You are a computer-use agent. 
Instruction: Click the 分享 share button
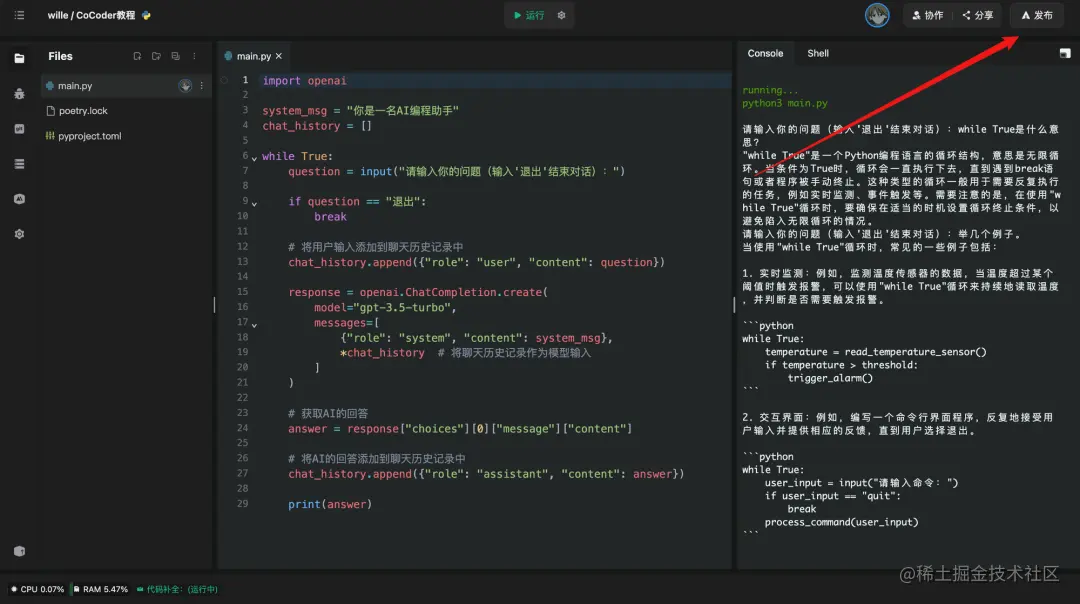[978, 15]
